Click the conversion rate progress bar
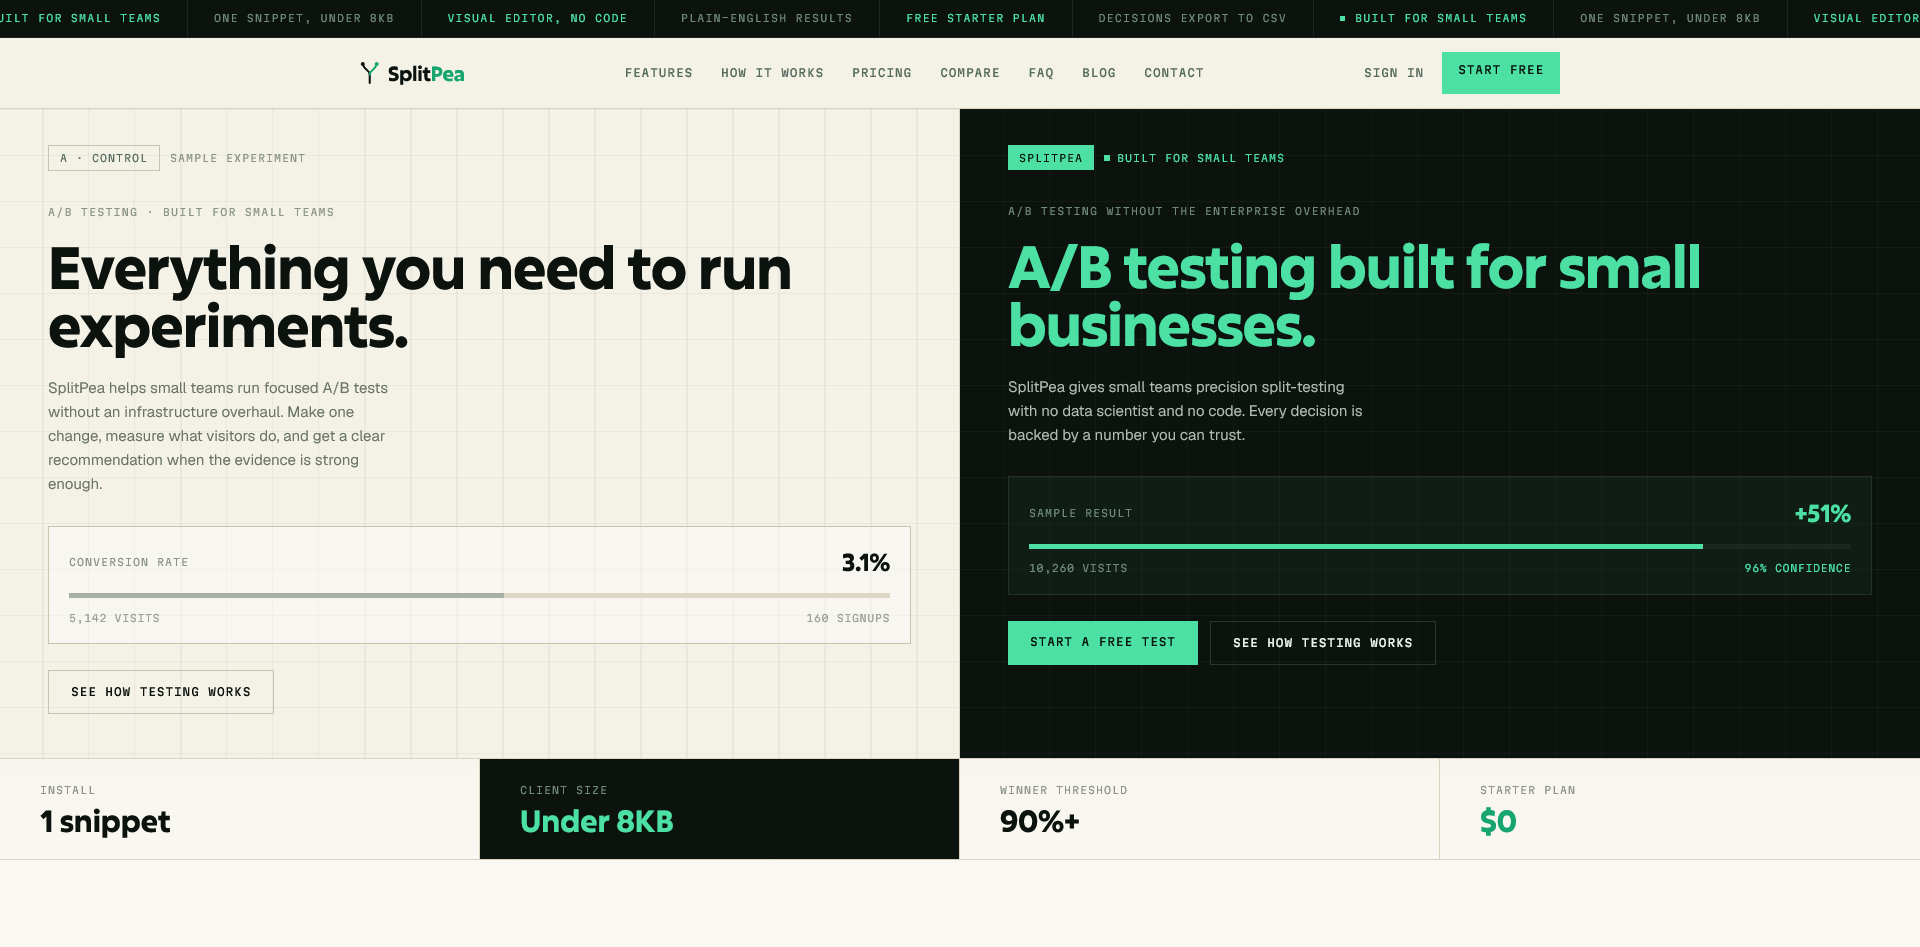This screenshot has width=1920, height=947. point(479,595)
